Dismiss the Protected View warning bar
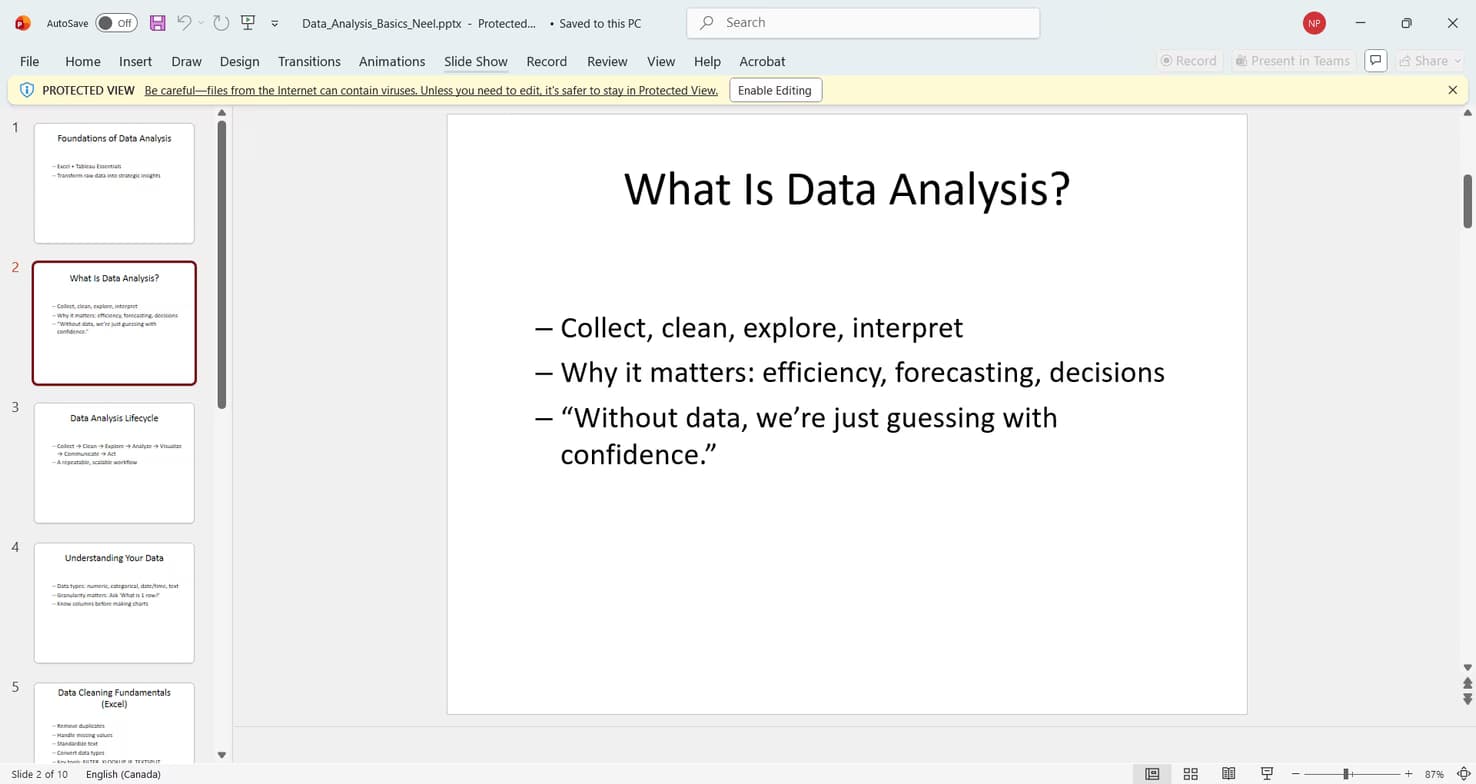 coord(1452,90)
